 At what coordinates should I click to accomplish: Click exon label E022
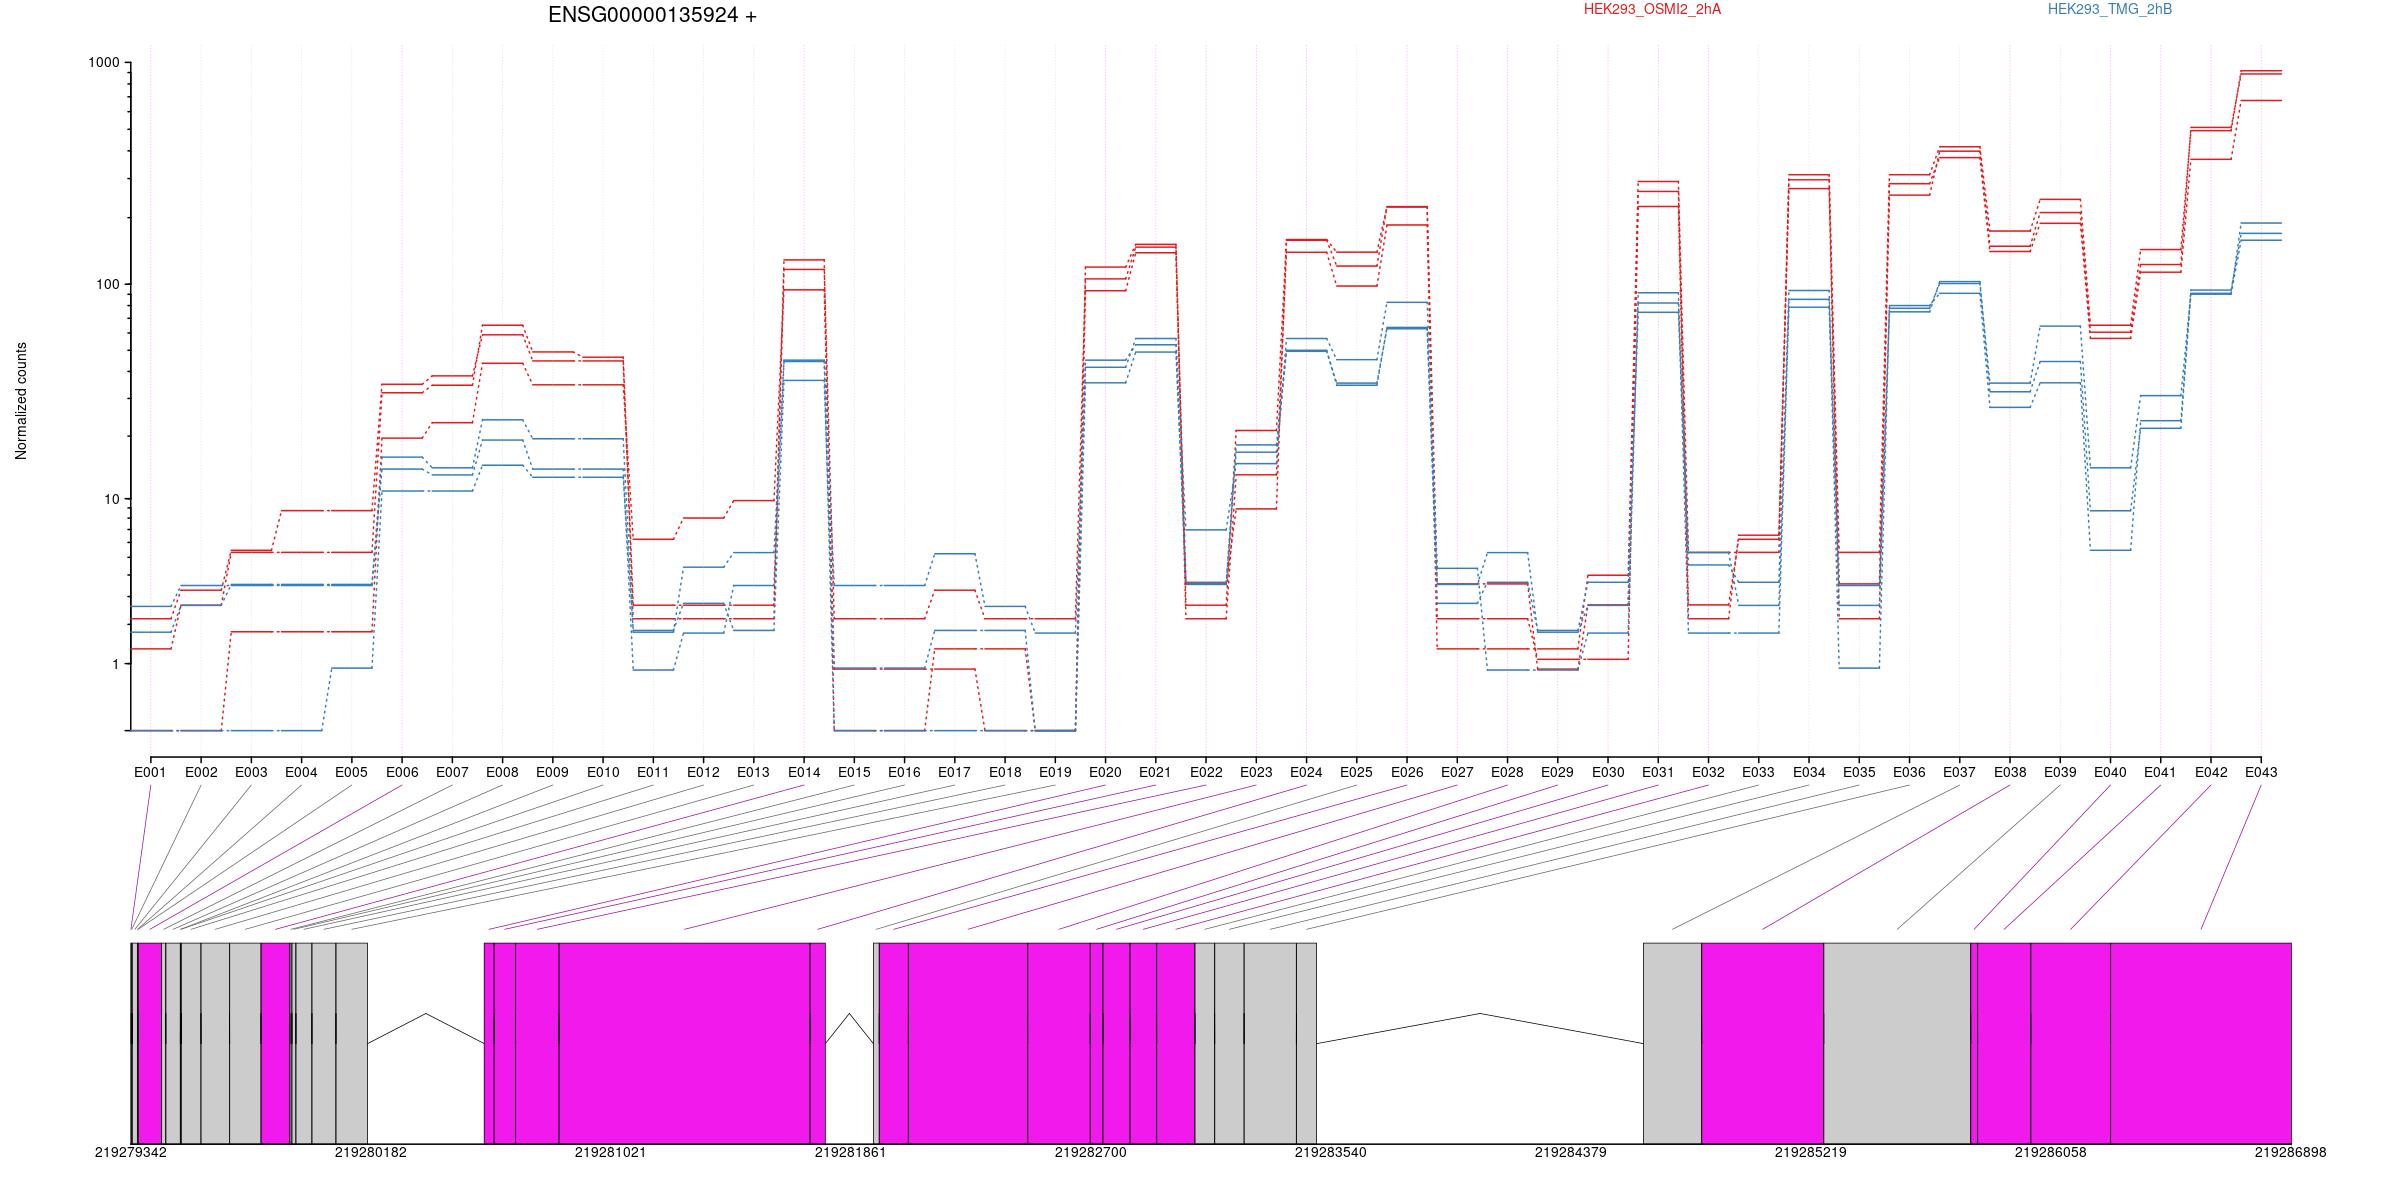1206,772
